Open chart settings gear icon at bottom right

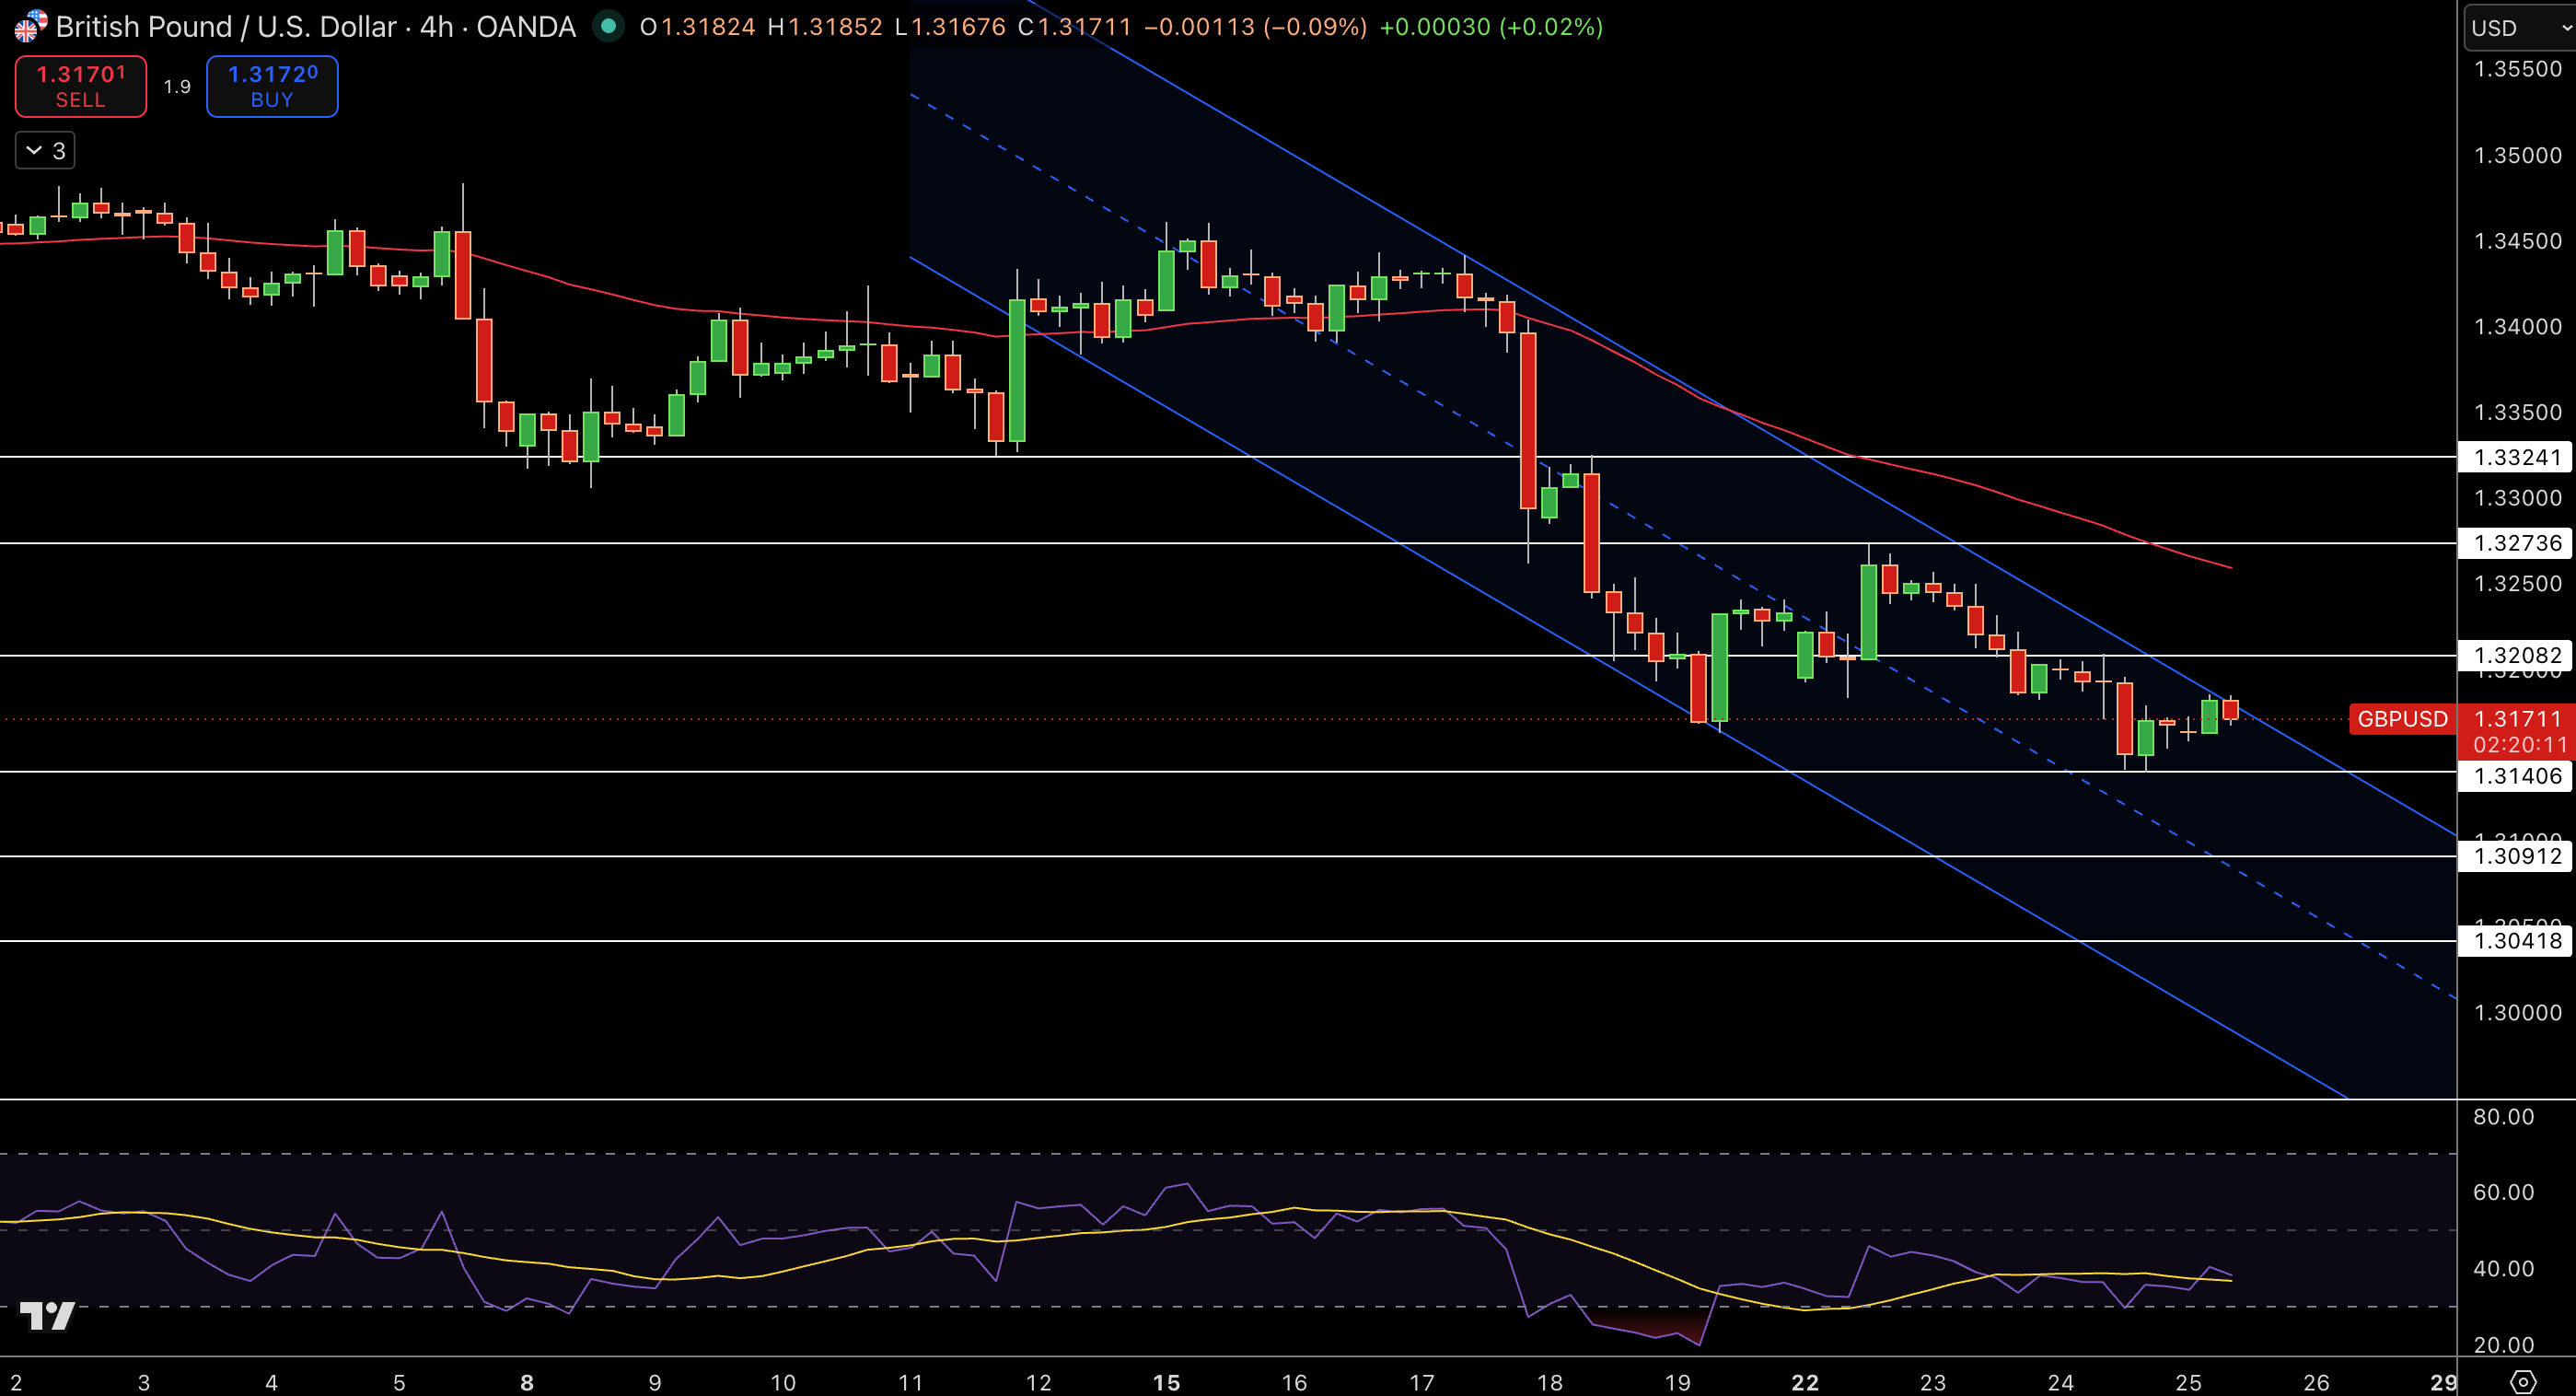(2523, 1382)
